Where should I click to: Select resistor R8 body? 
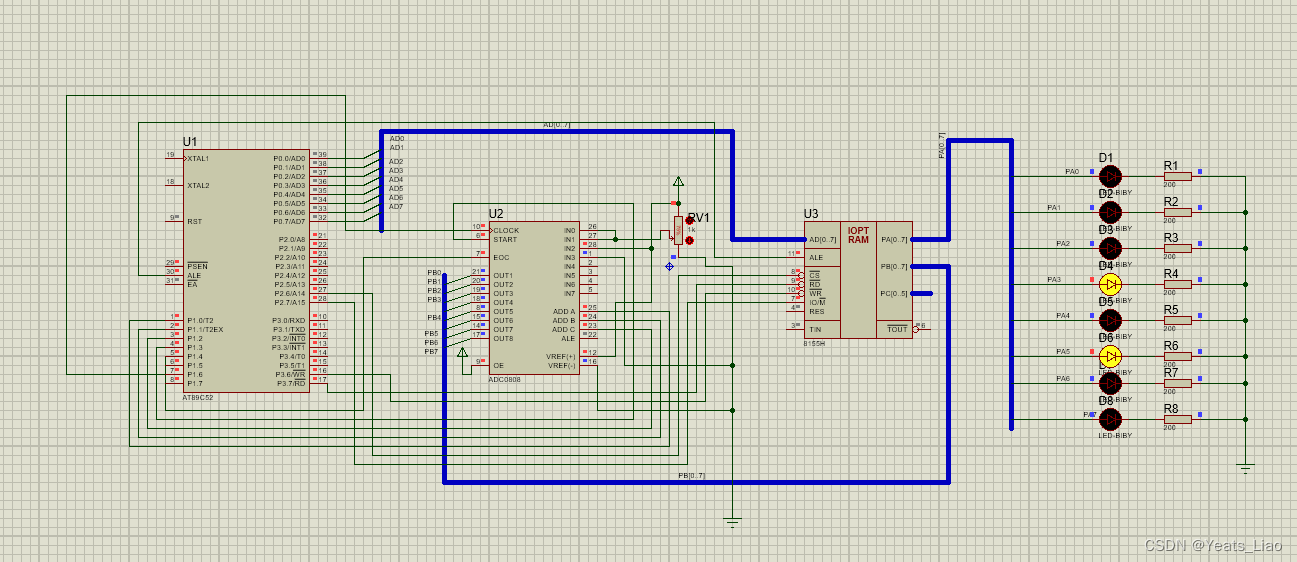pyautogui.click(x=1177, y=419)
